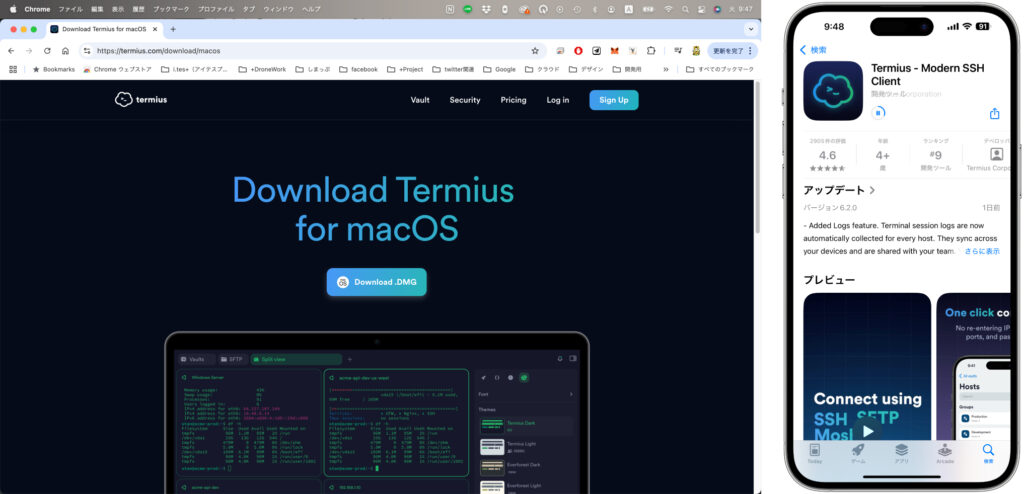Play the Connect using SSH preview video

[x=867, y=431]
